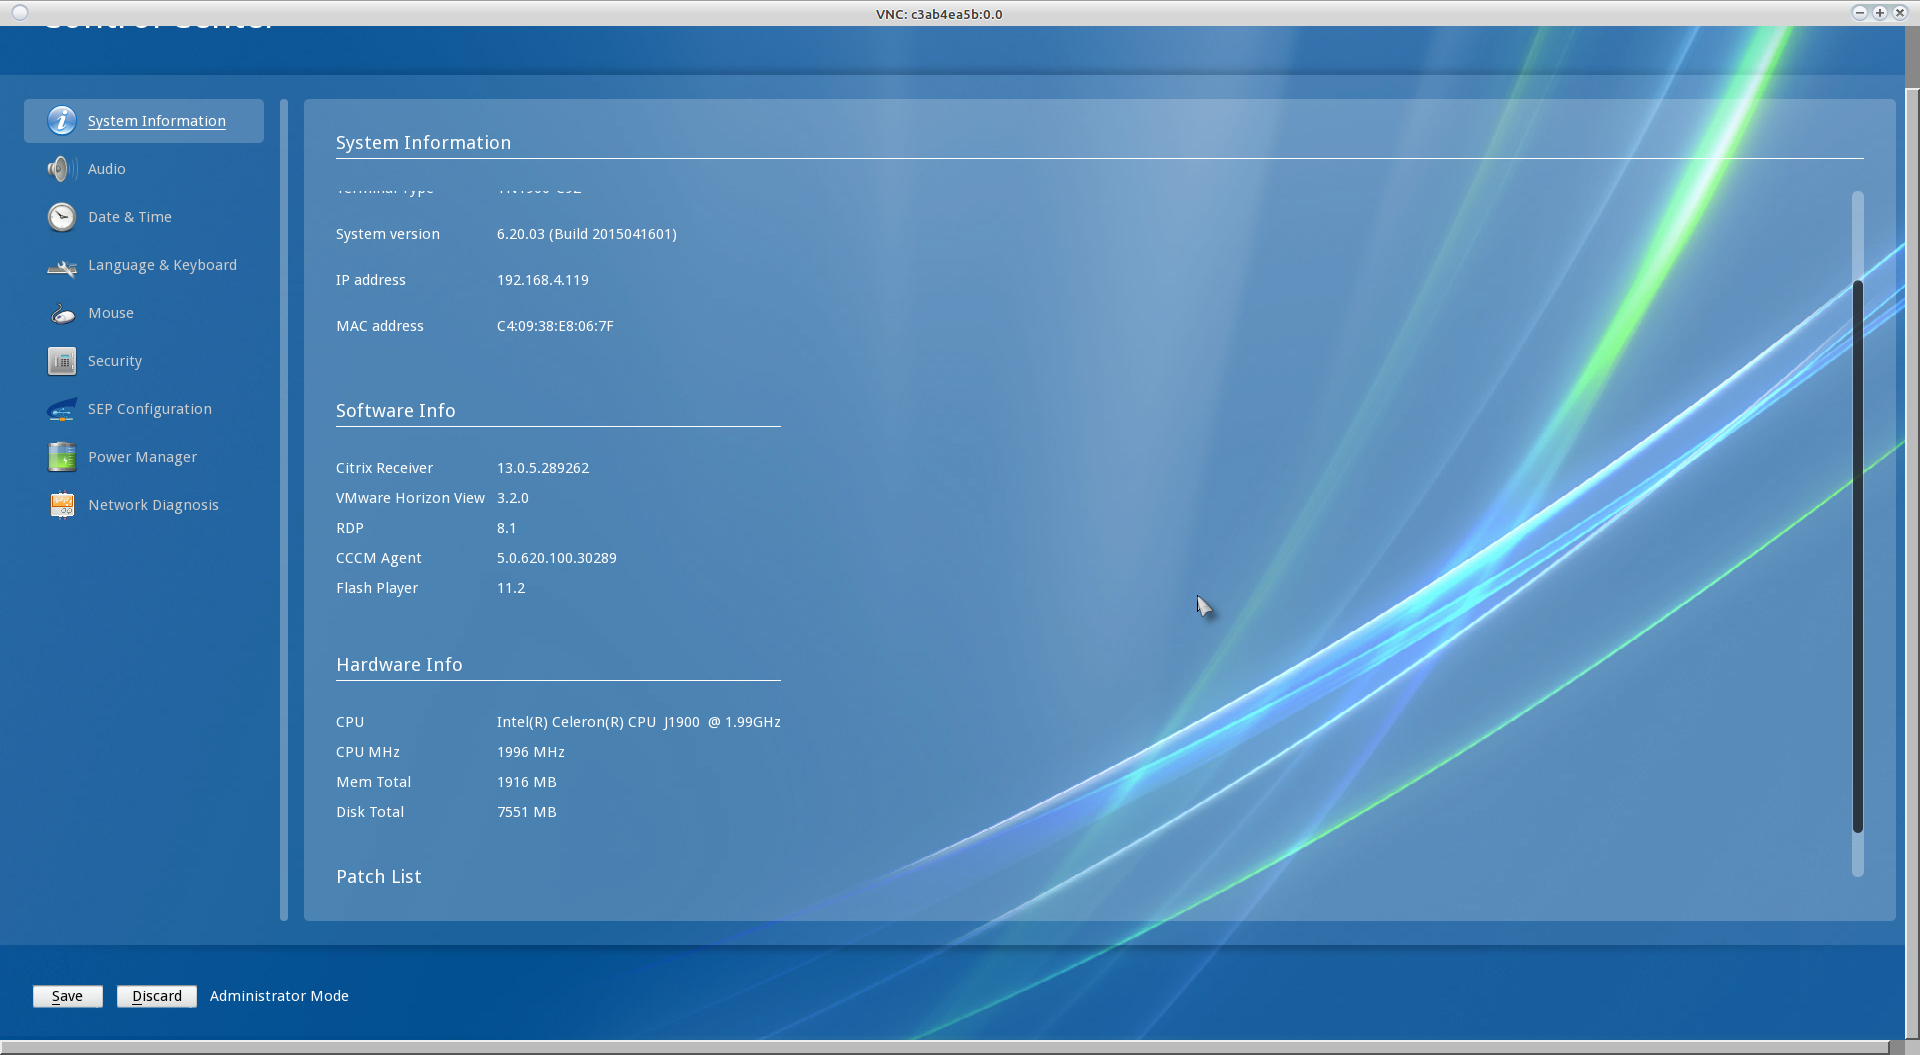Maximize the VNC window
The image size is (1920, 1055).
pyautogui.click(x=1879, y=13)
